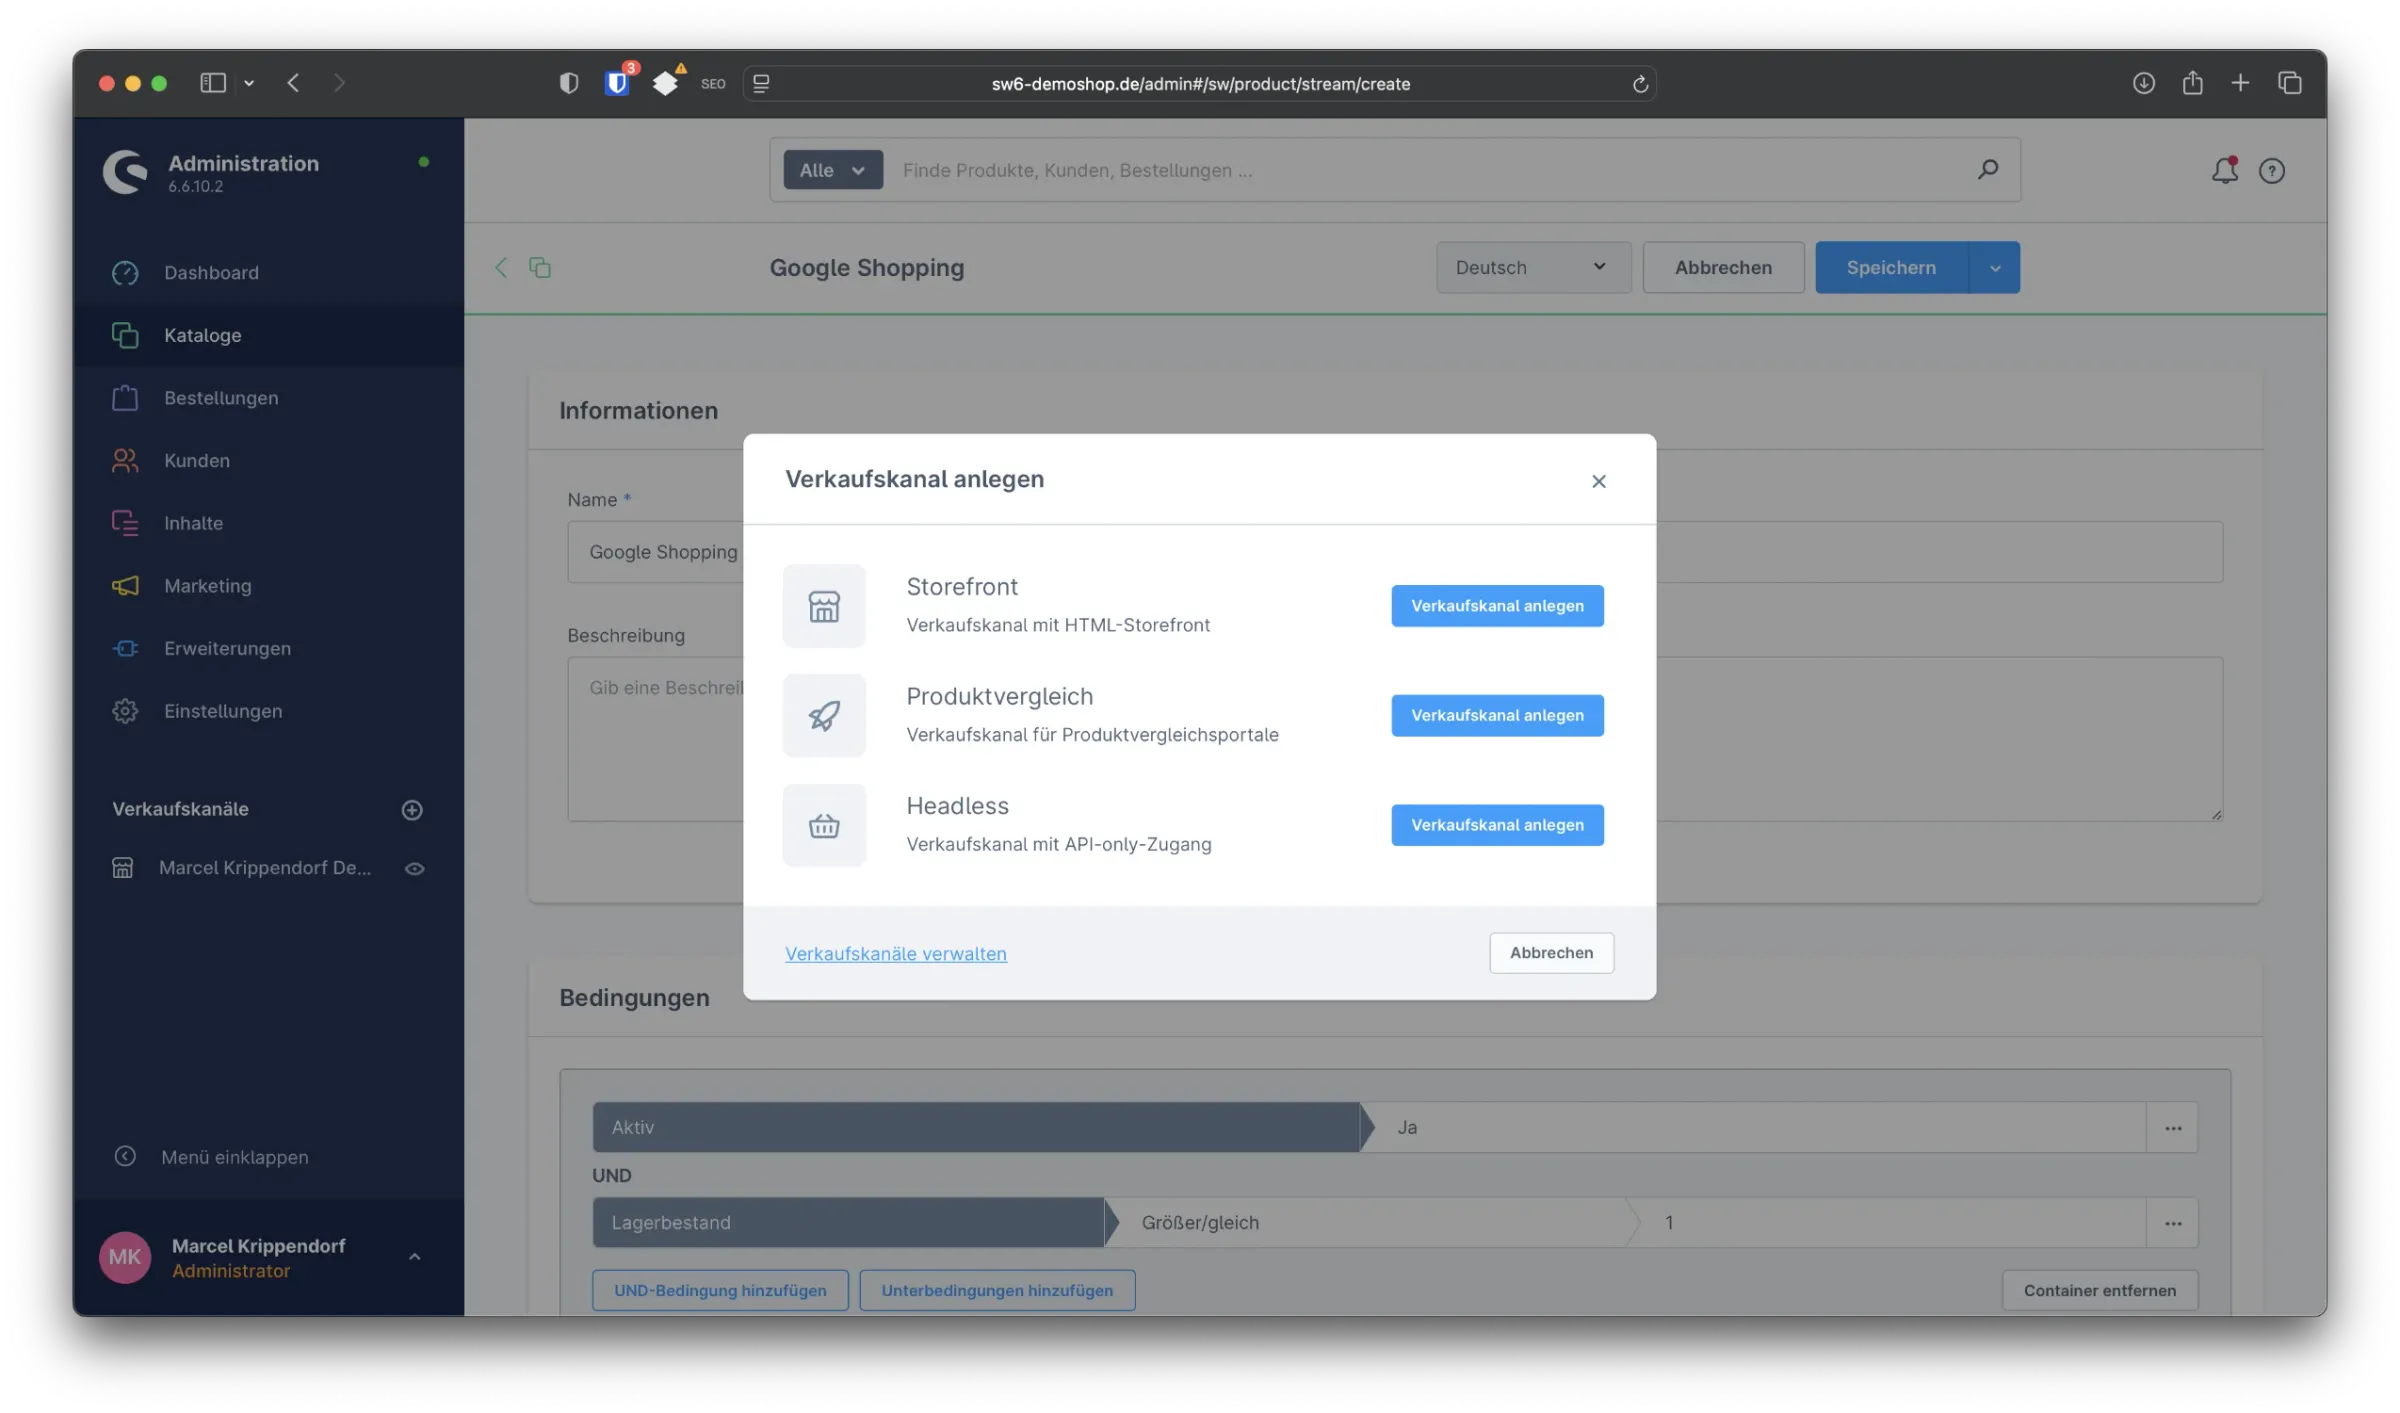Click the Google Shopping name field
This screenshot has height=1413, width=2400.
pyautogui.click(x=662, y=551)
